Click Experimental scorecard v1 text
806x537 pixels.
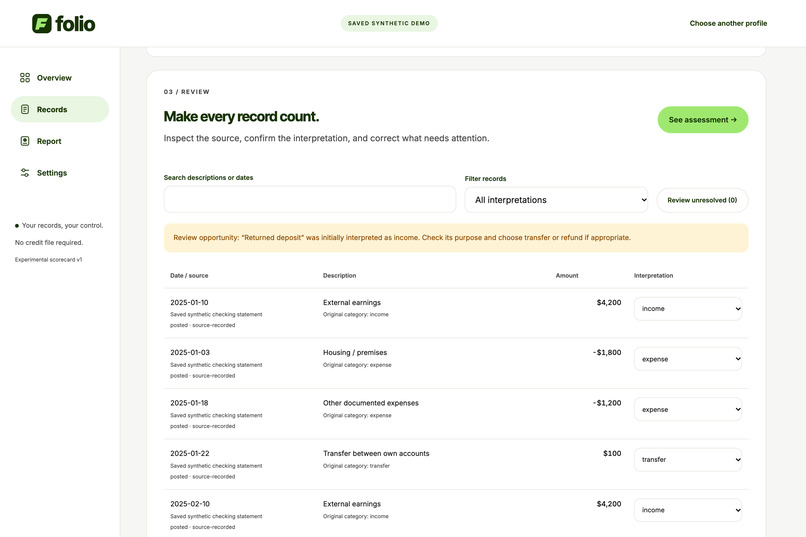tap(48, 260)
